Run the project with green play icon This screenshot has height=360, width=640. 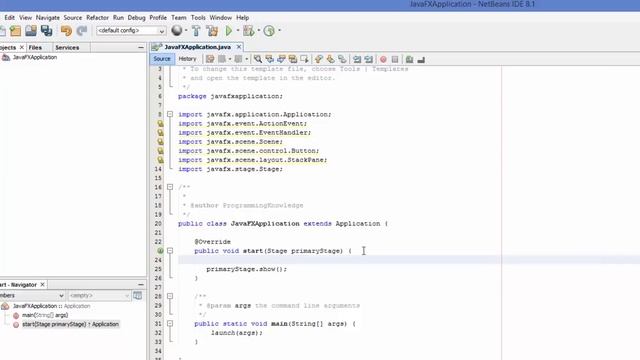(x=229, y=31)
